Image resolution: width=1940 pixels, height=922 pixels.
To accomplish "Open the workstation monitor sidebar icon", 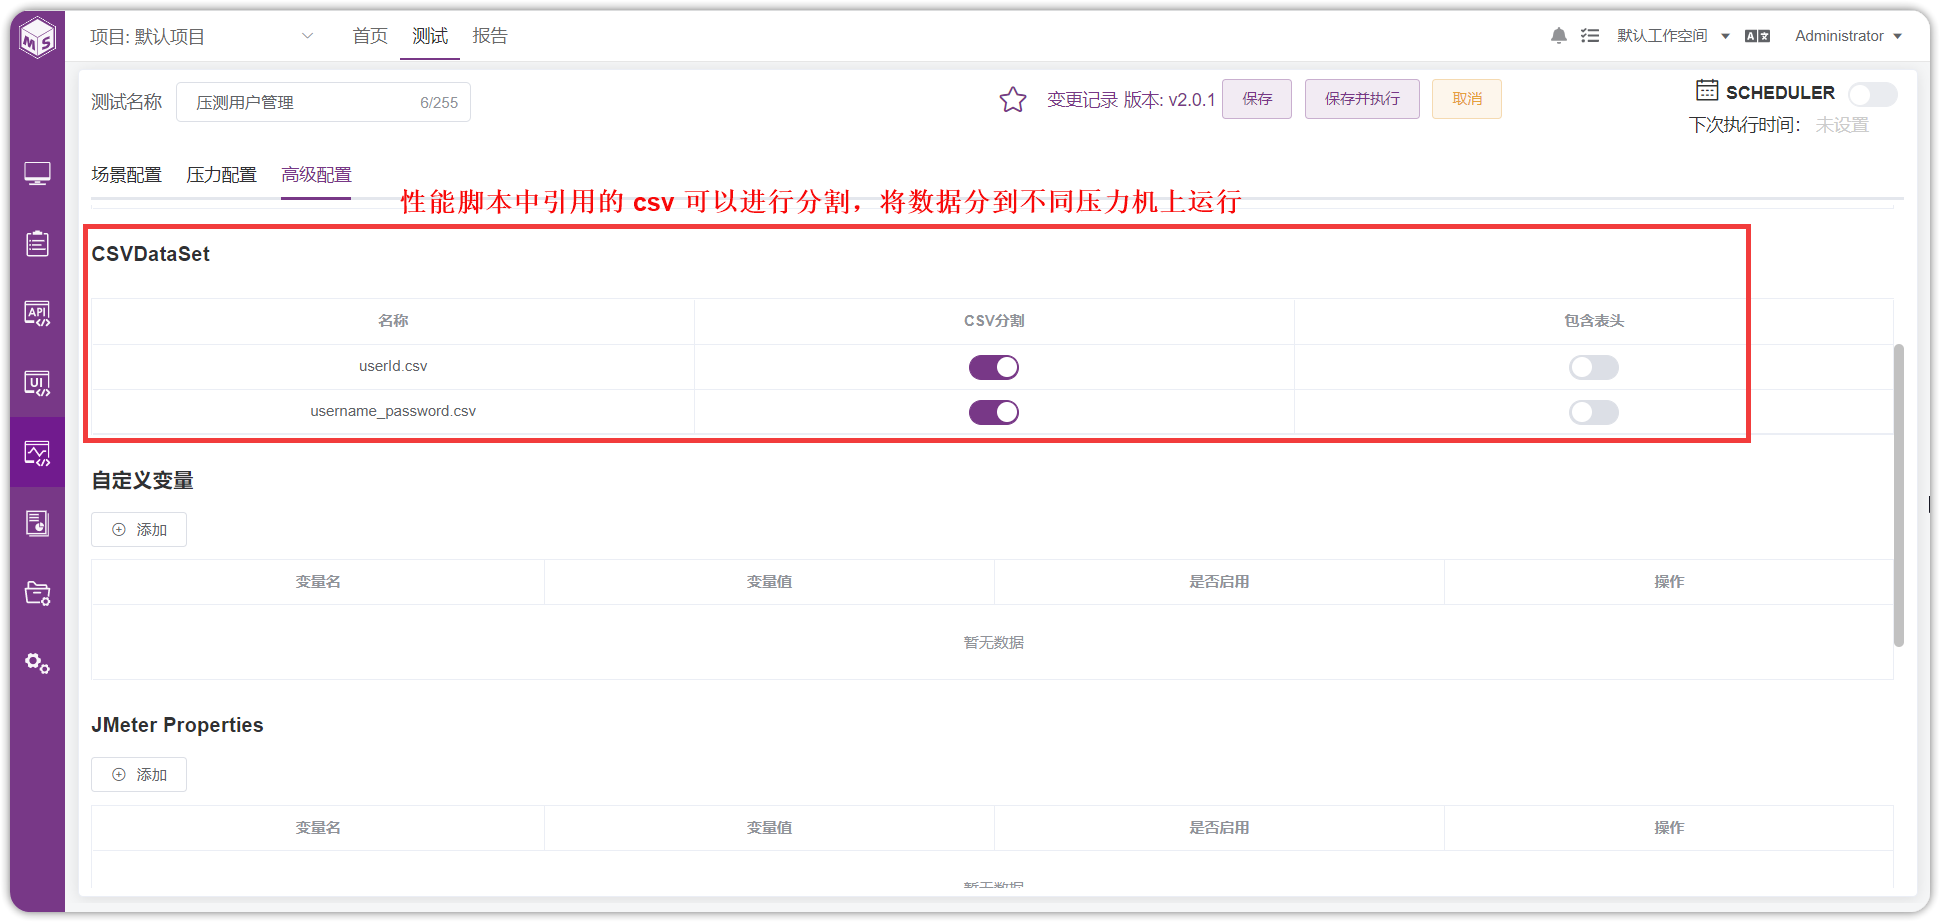I will tap(38, 174).
